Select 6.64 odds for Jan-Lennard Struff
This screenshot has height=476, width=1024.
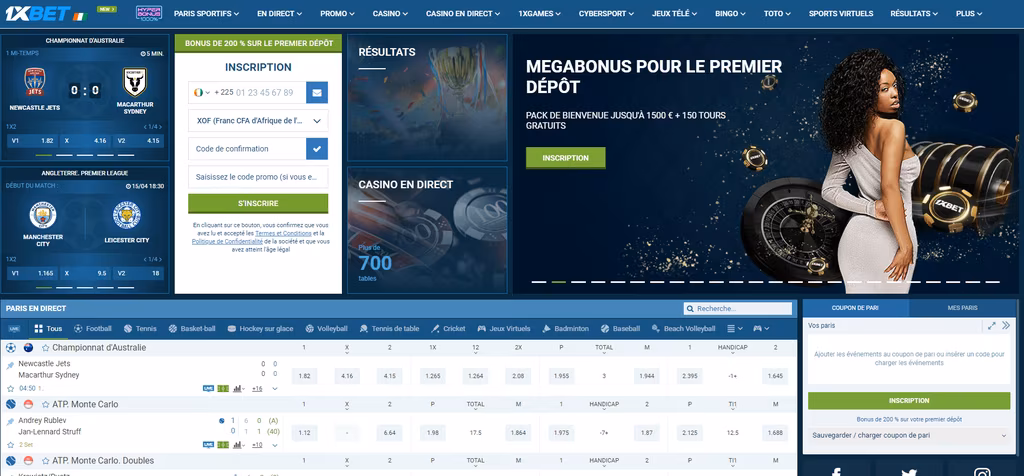pos(390,432)
